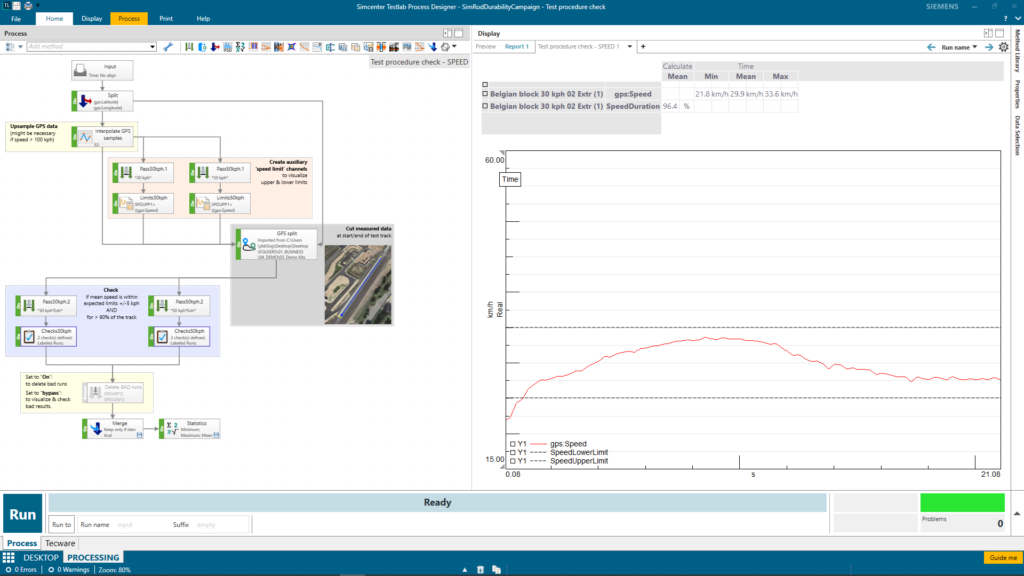Switch to the Tecware tab
This screenshot has width=1024, height=576.
[59, 543]
